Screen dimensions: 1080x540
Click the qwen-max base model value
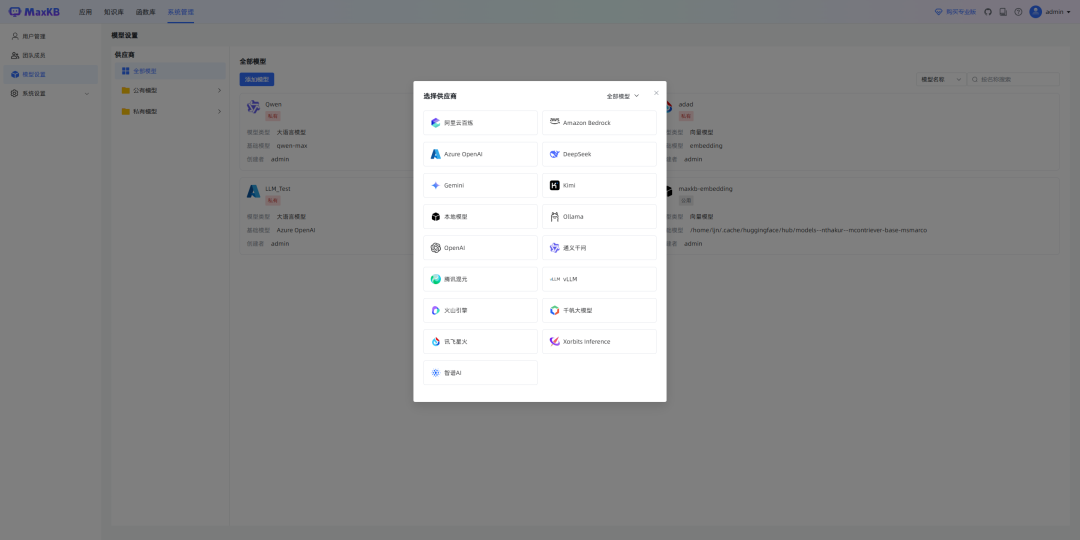[292, 146]
